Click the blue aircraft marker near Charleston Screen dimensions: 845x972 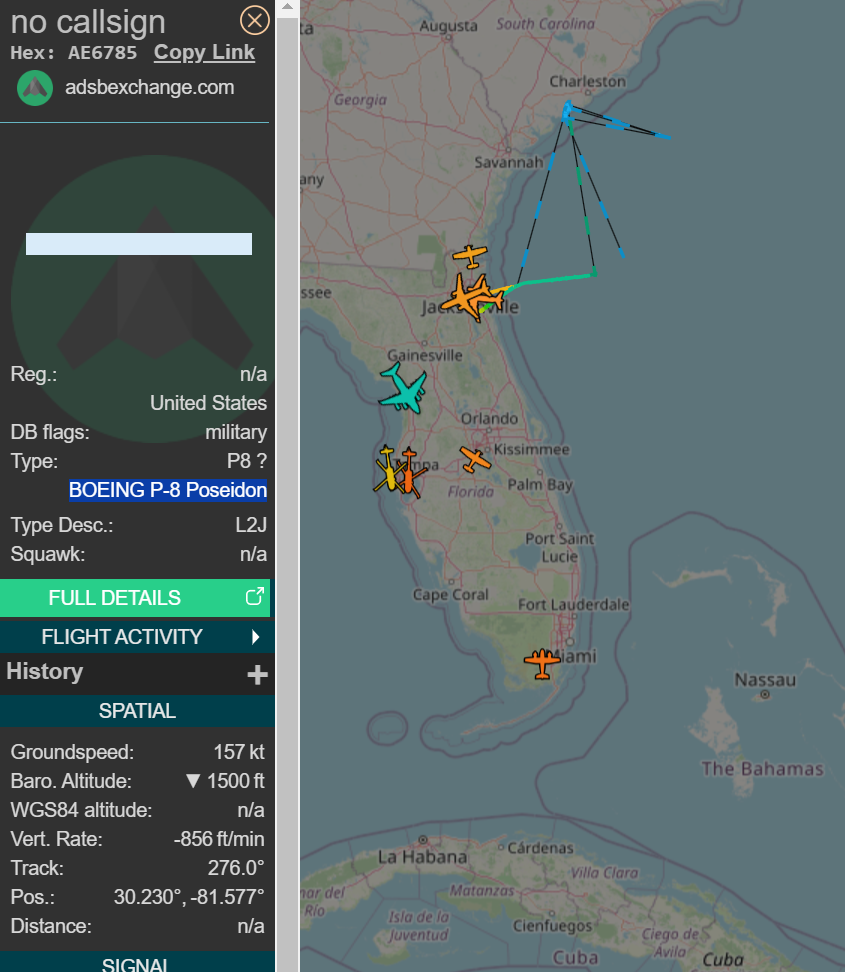pos(567,111)
